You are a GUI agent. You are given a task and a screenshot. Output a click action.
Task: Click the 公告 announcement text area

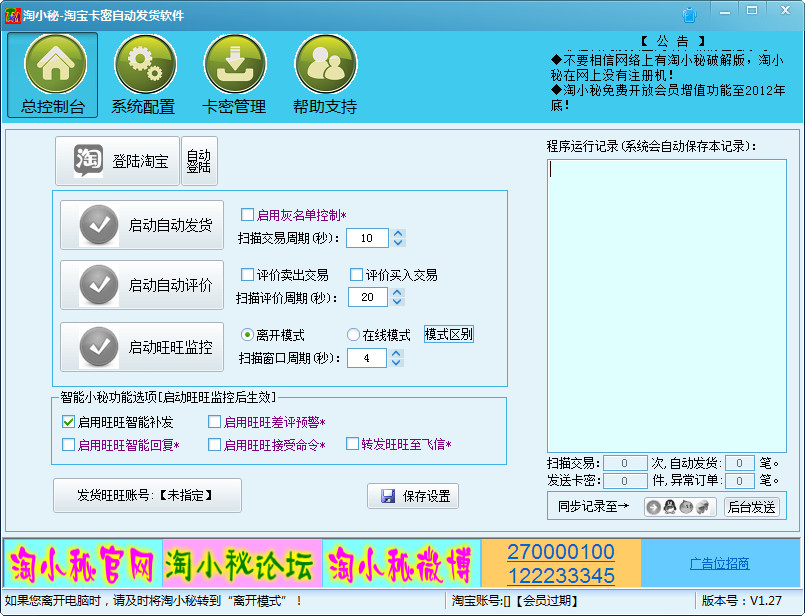[668, 82]
